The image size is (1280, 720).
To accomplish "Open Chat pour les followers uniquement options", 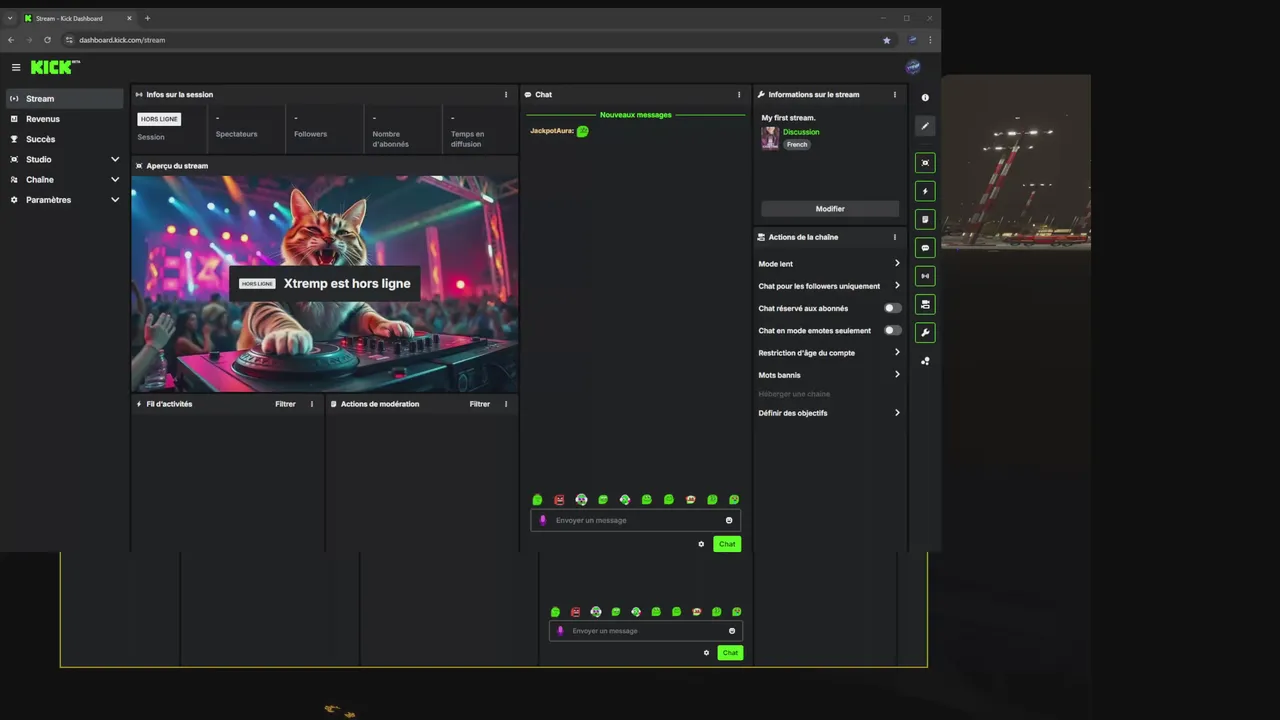I will [x=897, y=286].
